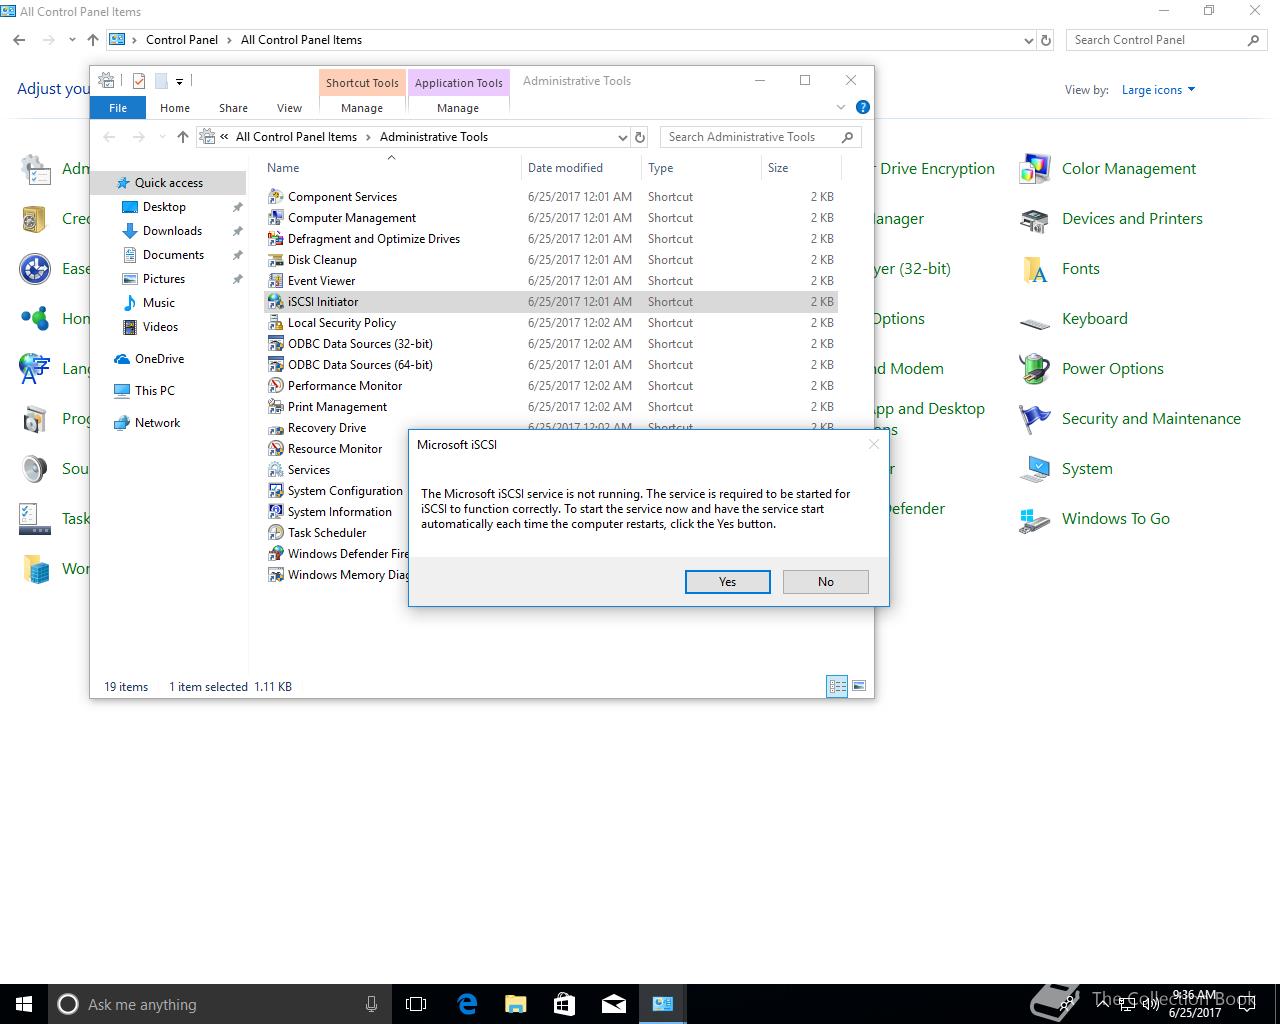Viewport: 1280px width, 1024px height.
Task: Open Quick Access Toolbar customize dropdown
Action: (x=179, y=81)
